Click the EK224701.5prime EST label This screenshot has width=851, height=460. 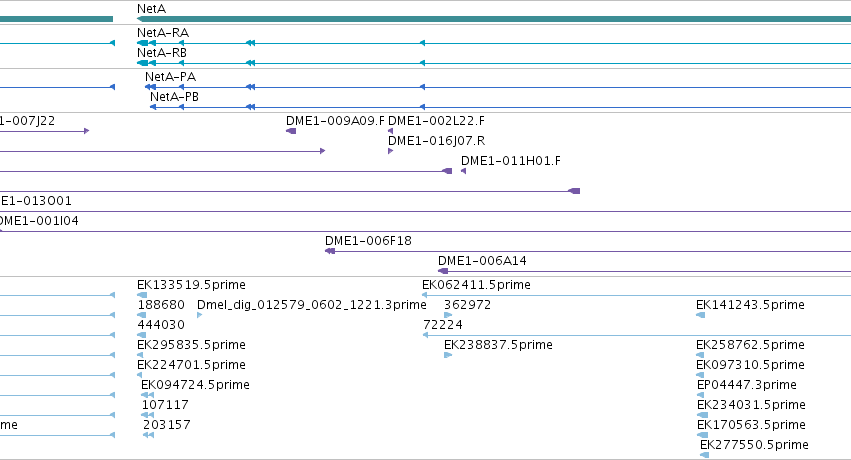[x=191, y=365]
